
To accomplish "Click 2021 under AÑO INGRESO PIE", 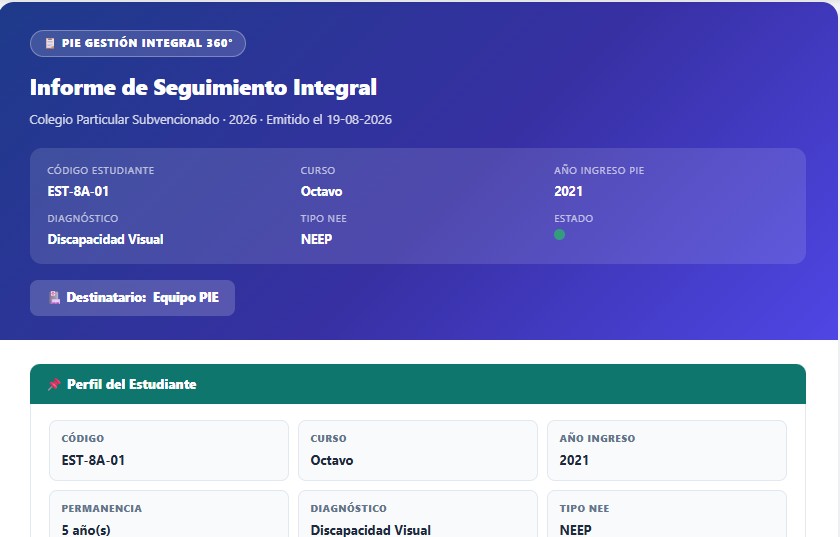I will tap(568, 191).
